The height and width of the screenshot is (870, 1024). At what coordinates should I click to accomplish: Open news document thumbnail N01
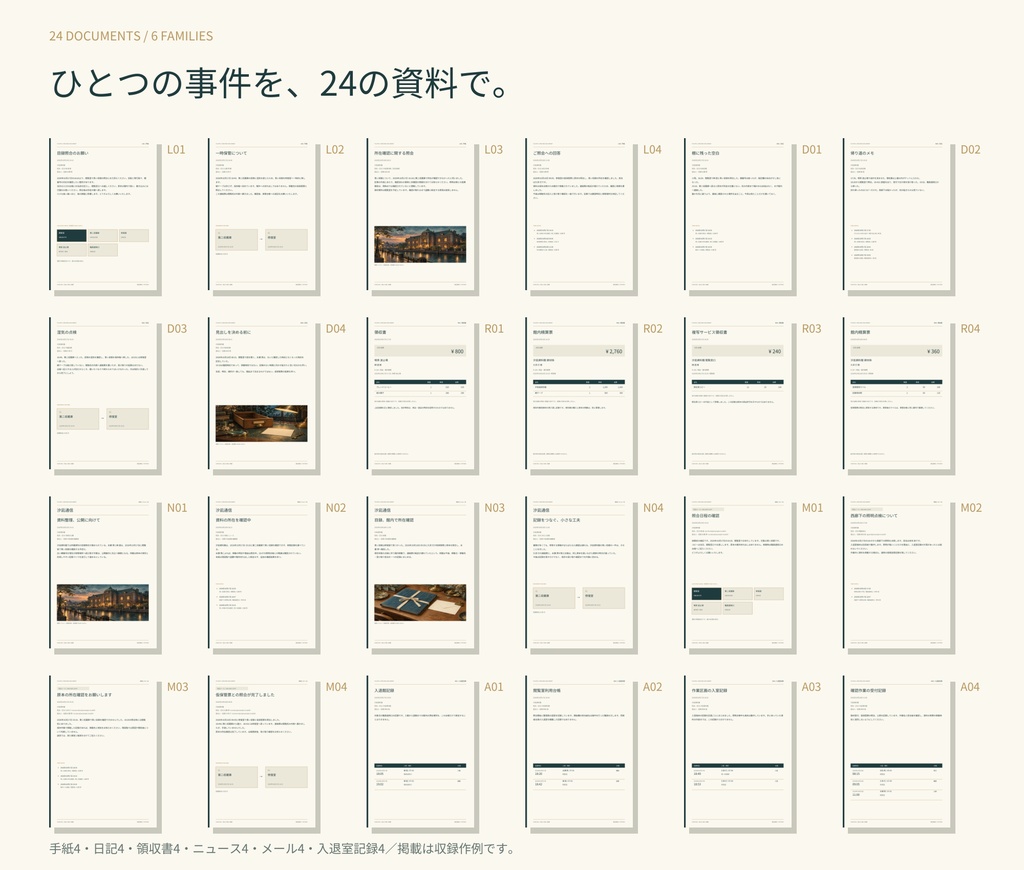pos(103,572)
